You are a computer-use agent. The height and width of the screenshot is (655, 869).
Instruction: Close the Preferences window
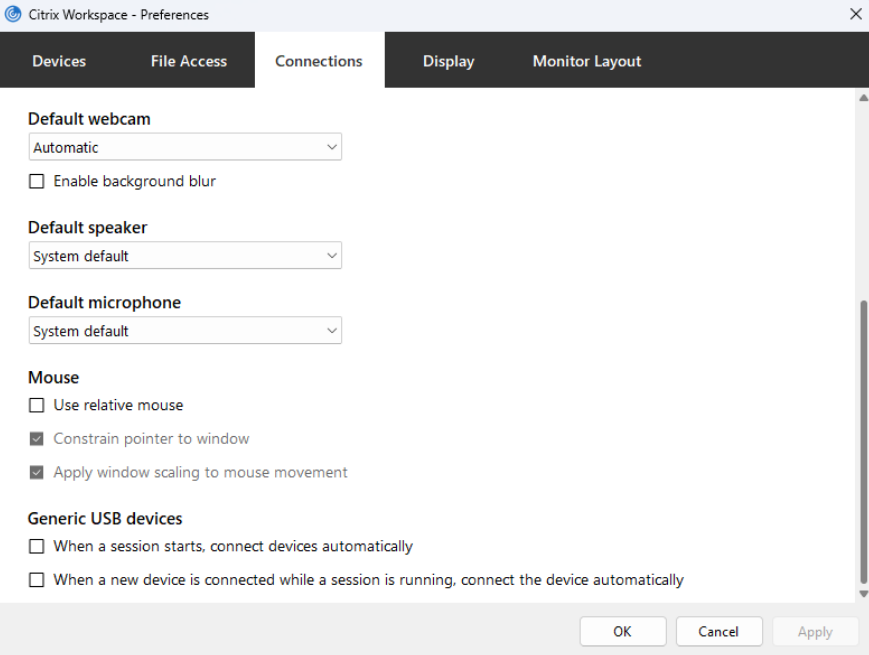pos(855,15)
